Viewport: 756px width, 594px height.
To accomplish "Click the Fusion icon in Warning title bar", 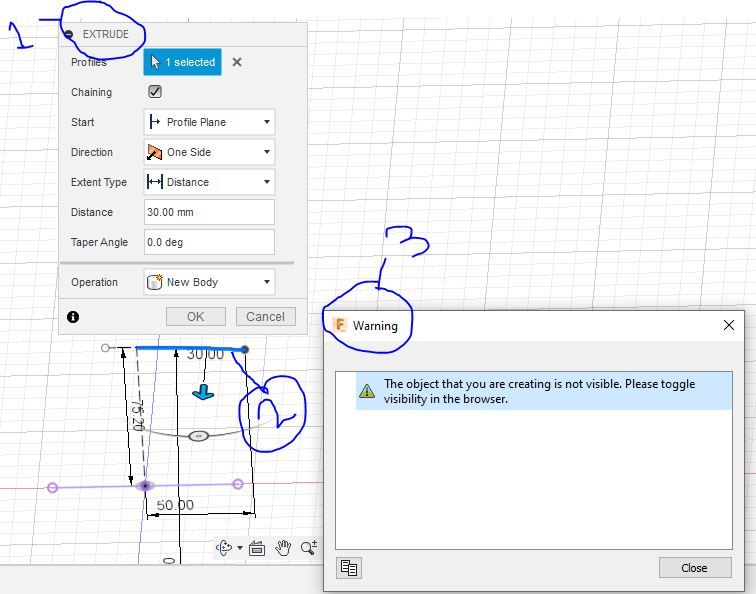I will pyautogui.click(x=340, y=325).
